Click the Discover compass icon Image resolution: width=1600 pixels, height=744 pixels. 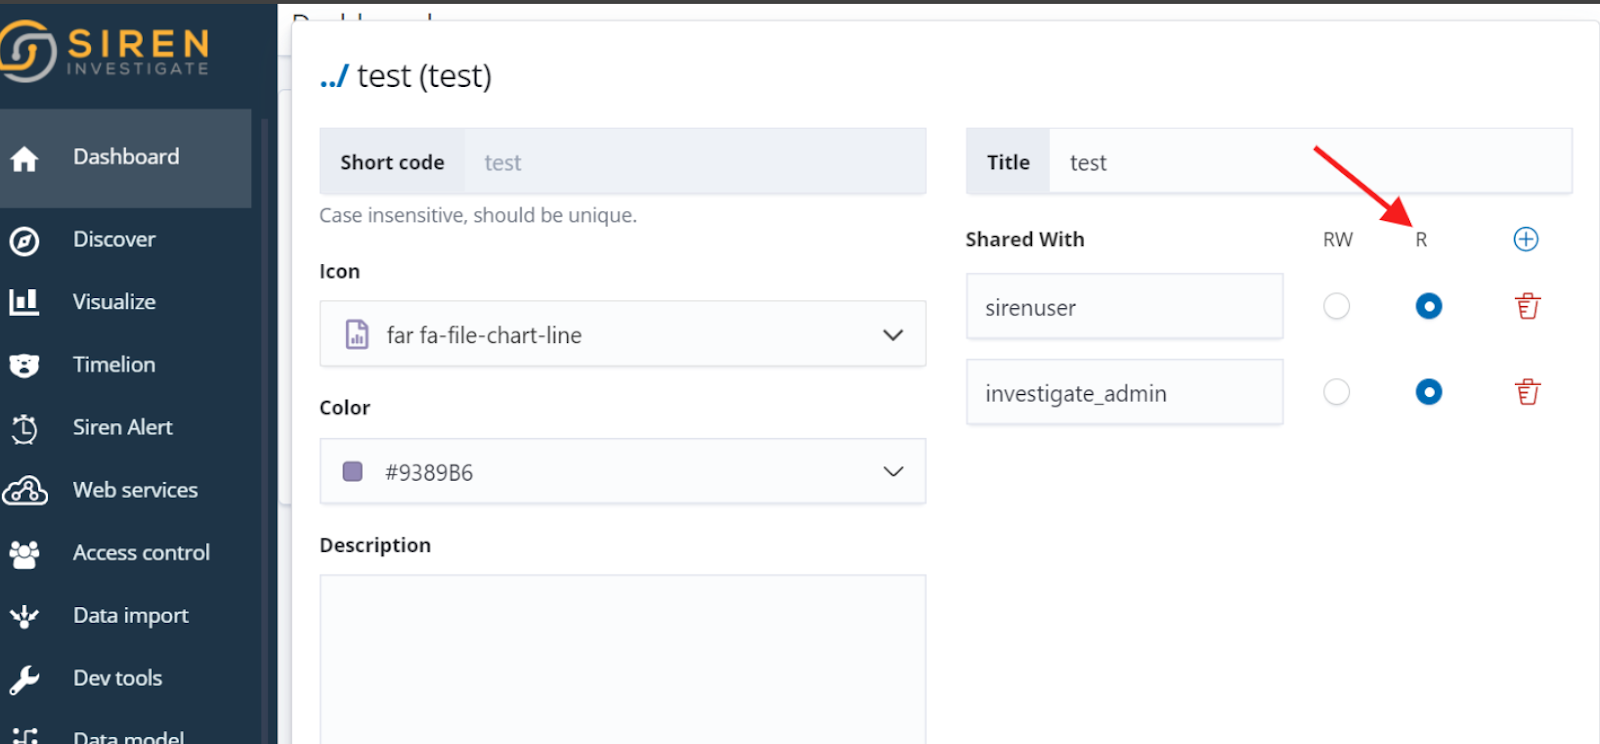(x=24, y=241)
